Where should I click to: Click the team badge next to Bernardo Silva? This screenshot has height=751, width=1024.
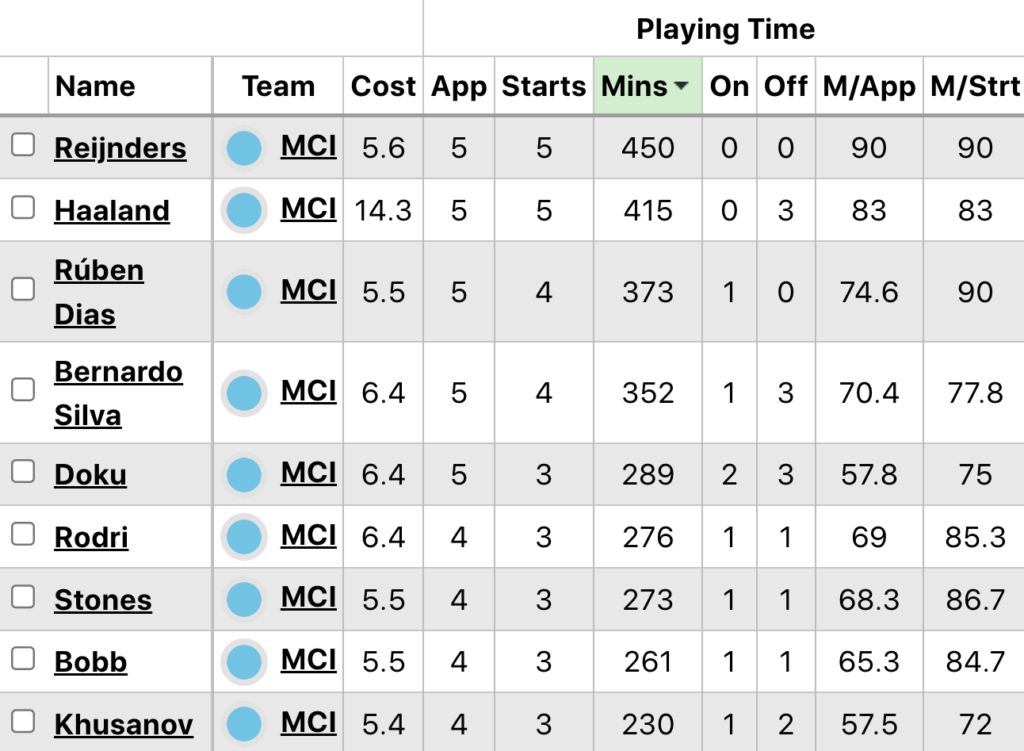click(x=244, y=393)
